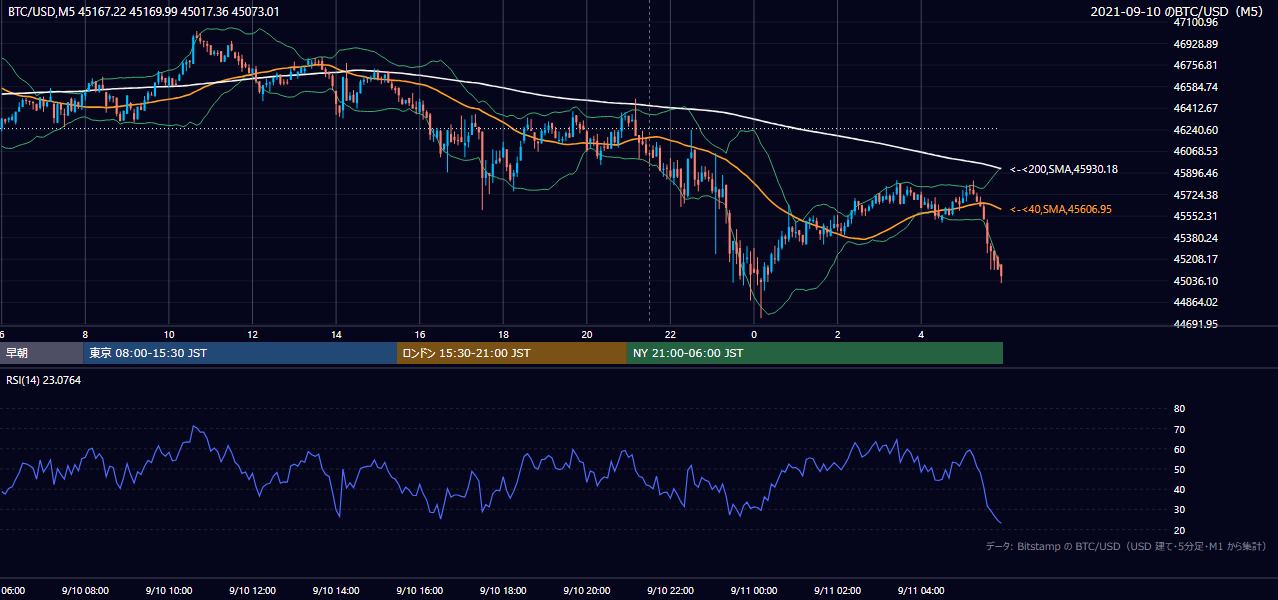This screenshot has width=1278, height=600.
Task: Click hour label 18 under price chart
Action: 503,334
